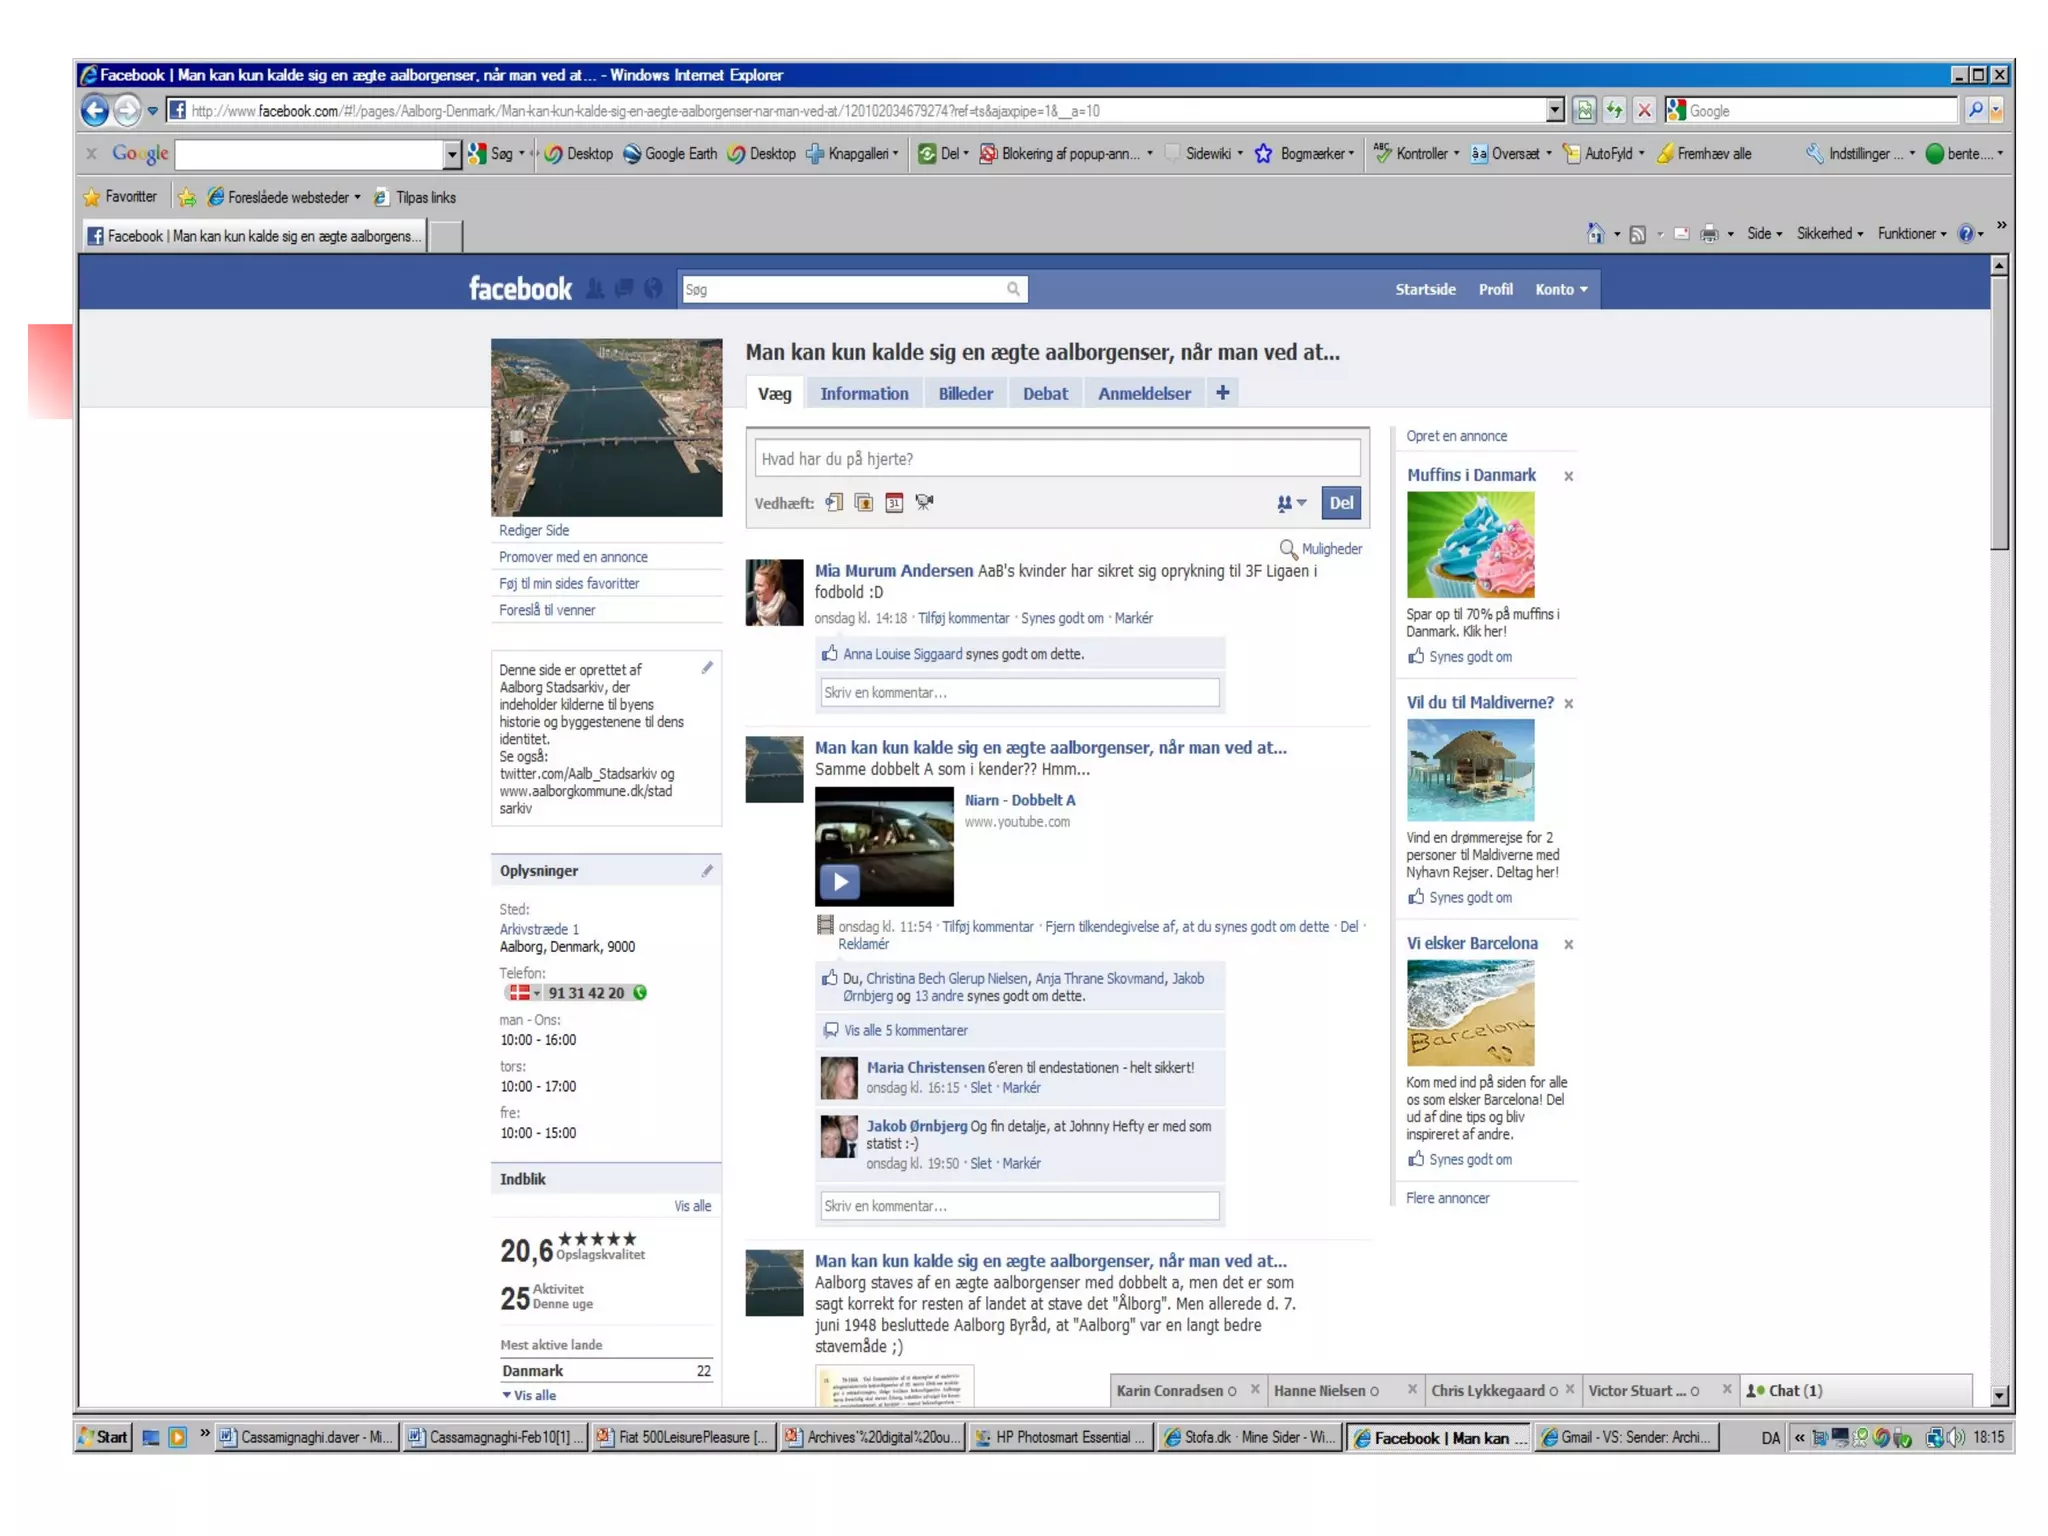Click the plus tab to add tab
The height and width of the screenshot is (1536, 2048).
1222,393
